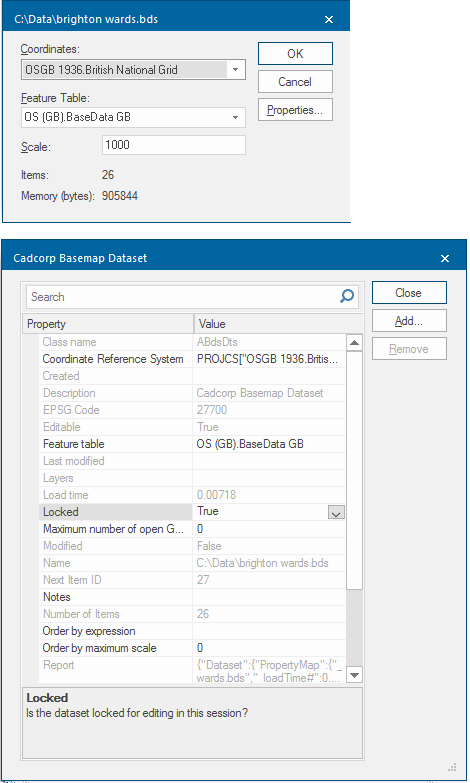Image resolution: width=470 pixels, height=783 pixels.
Task: Open the Feature Table dropdown
Action: 235,117
